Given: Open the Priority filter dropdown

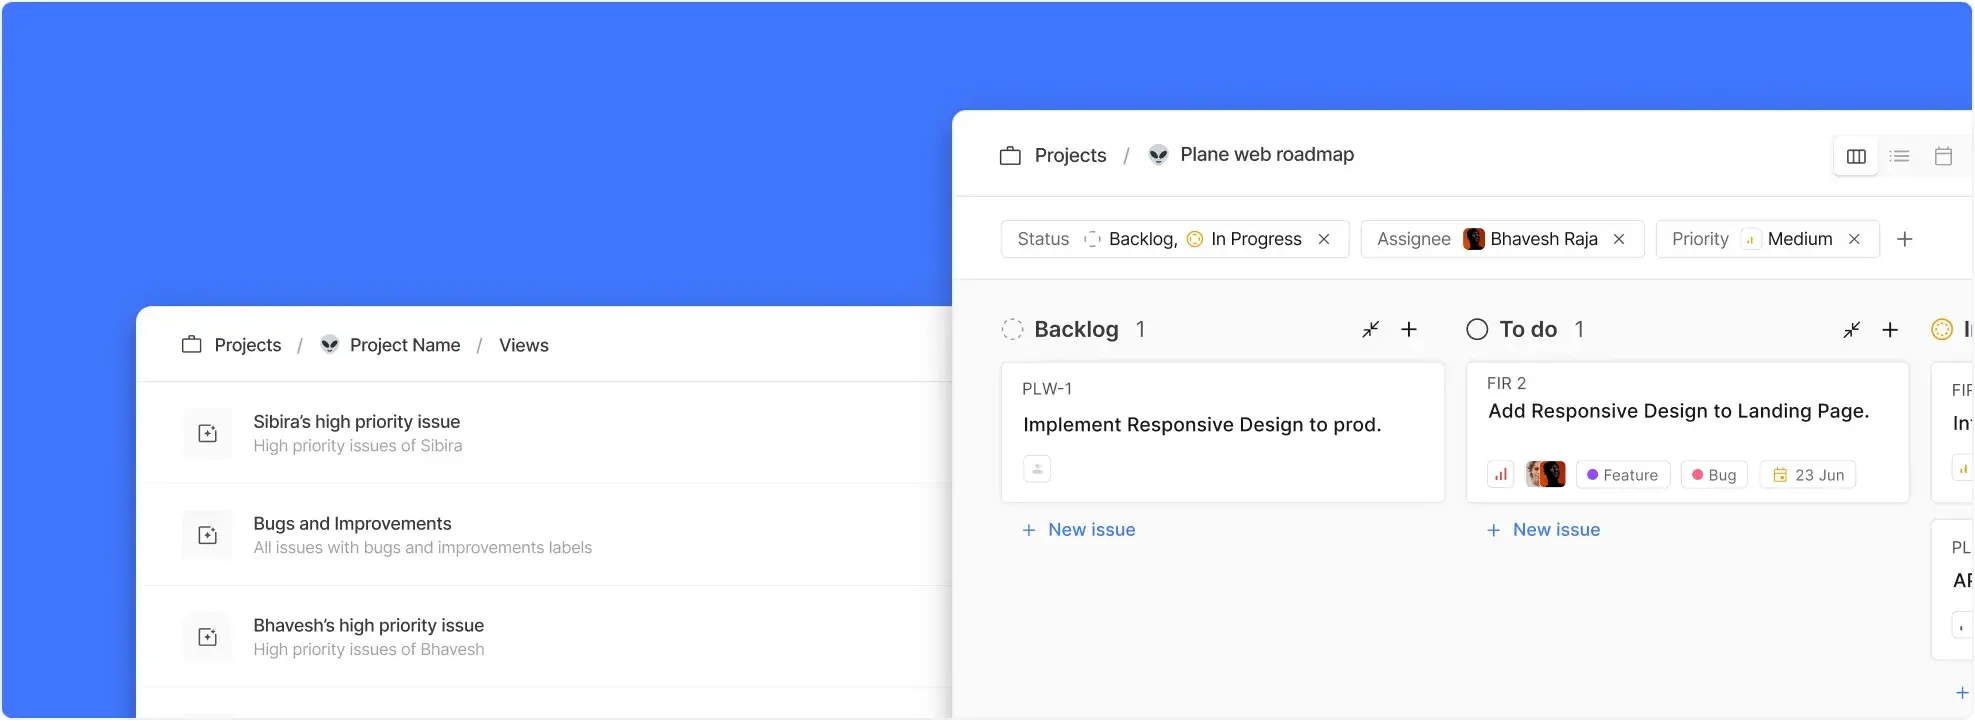Looking at the screenshot, I should click(x=1700, y=239).
